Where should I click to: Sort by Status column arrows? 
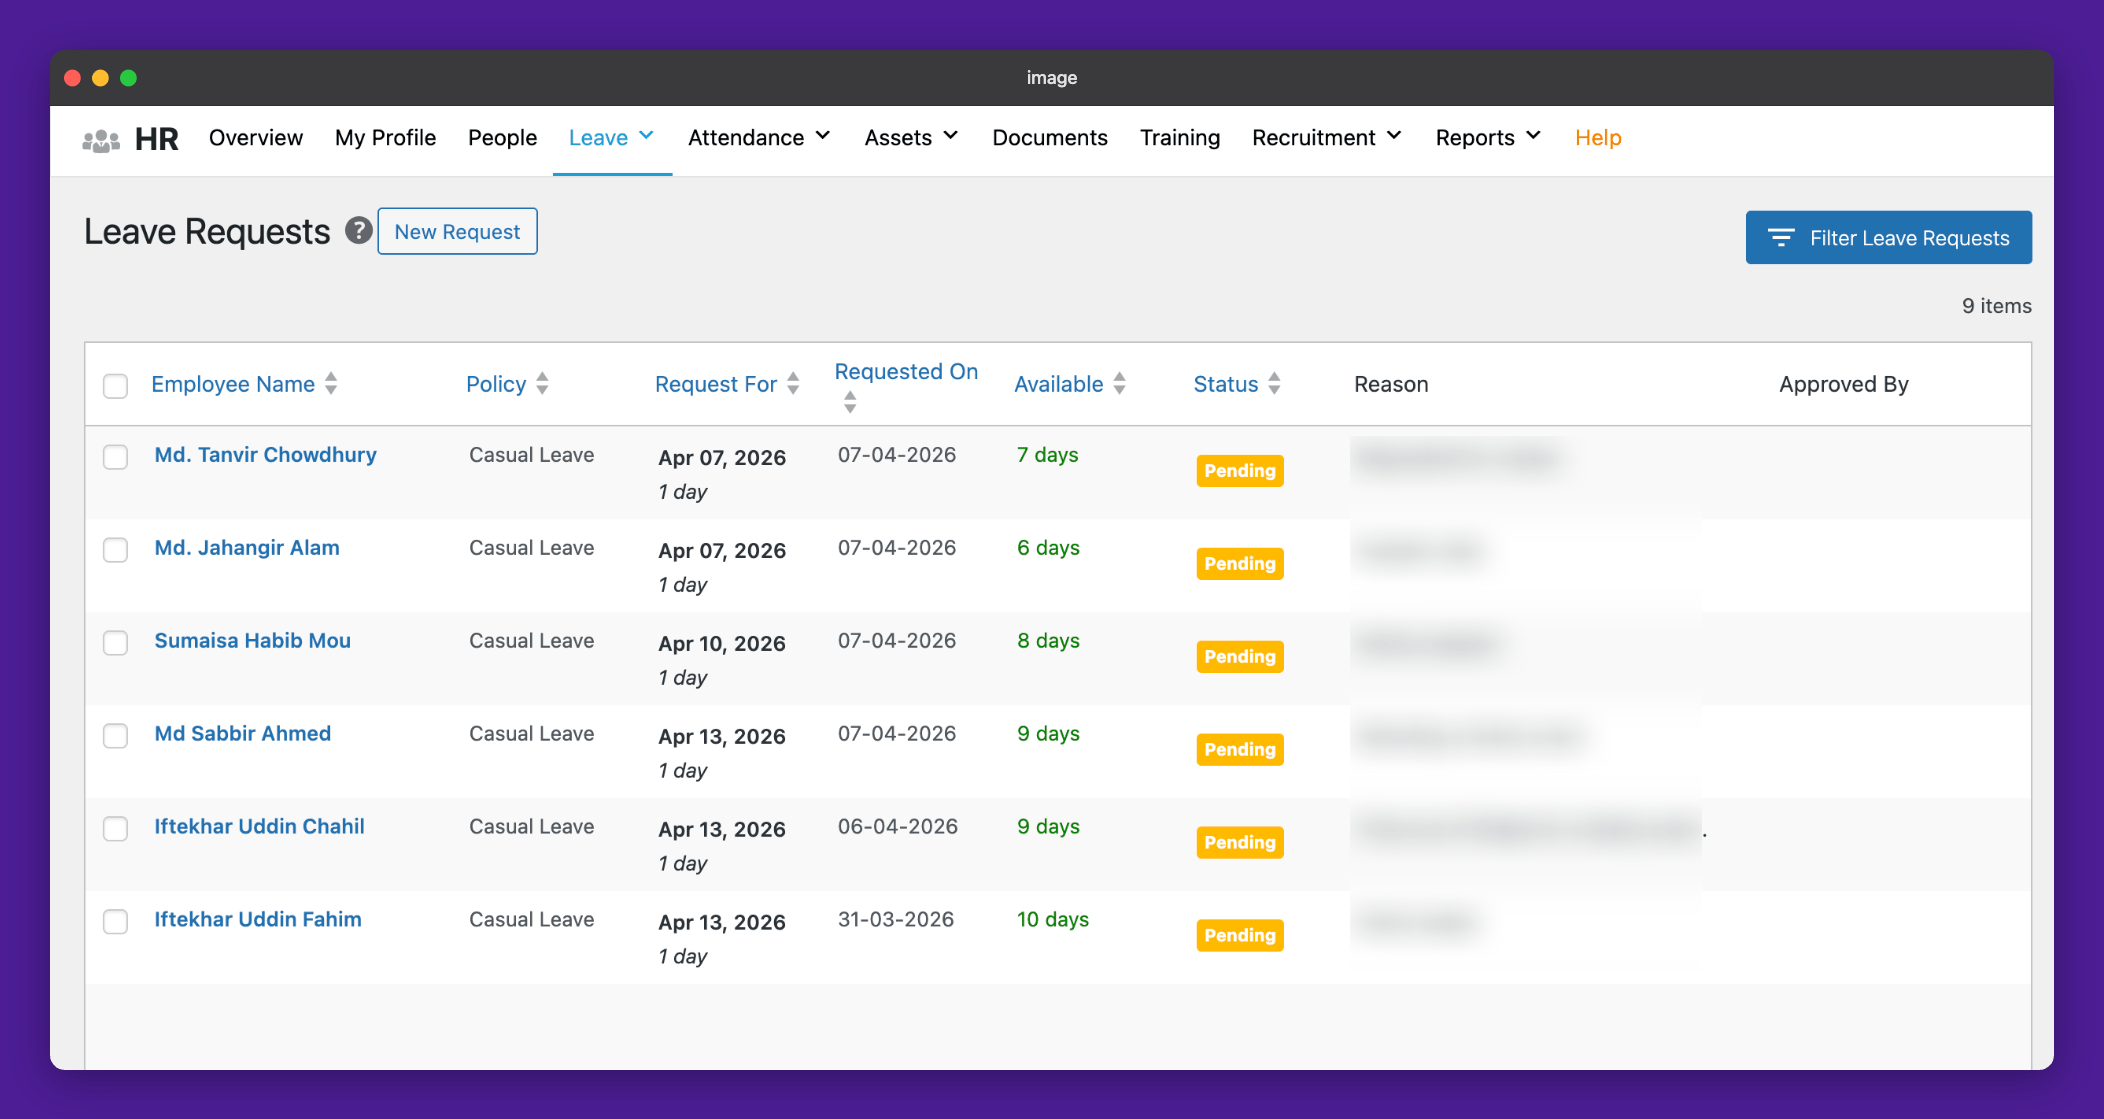(1274, 384)
